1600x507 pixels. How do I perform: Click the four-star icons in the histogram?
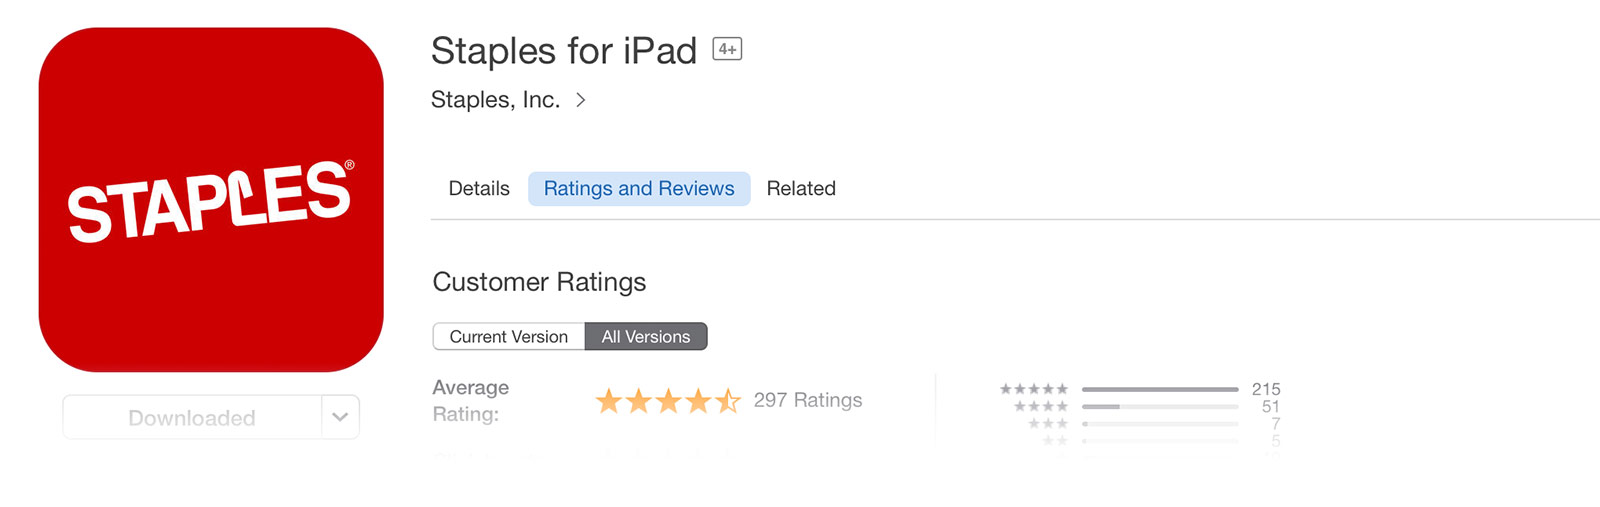pyautogui.click(x=1041, y=406)
